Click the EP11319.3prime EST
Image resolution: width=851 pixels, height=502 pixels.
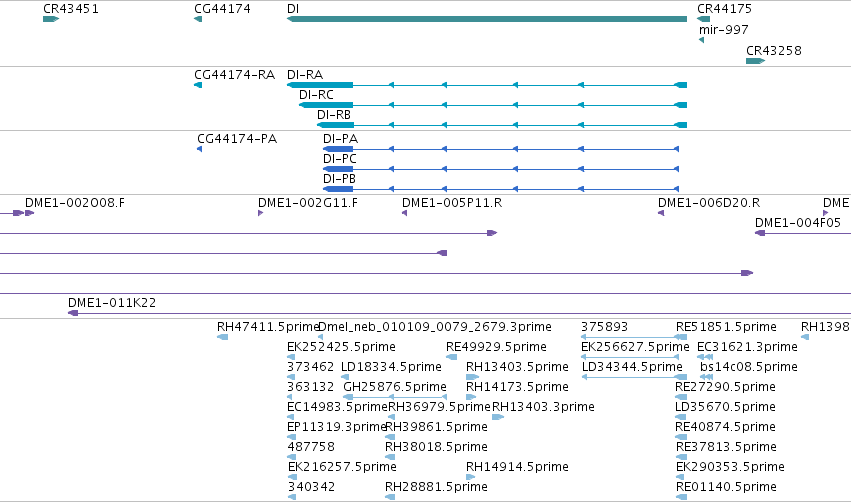pos(291,437)
